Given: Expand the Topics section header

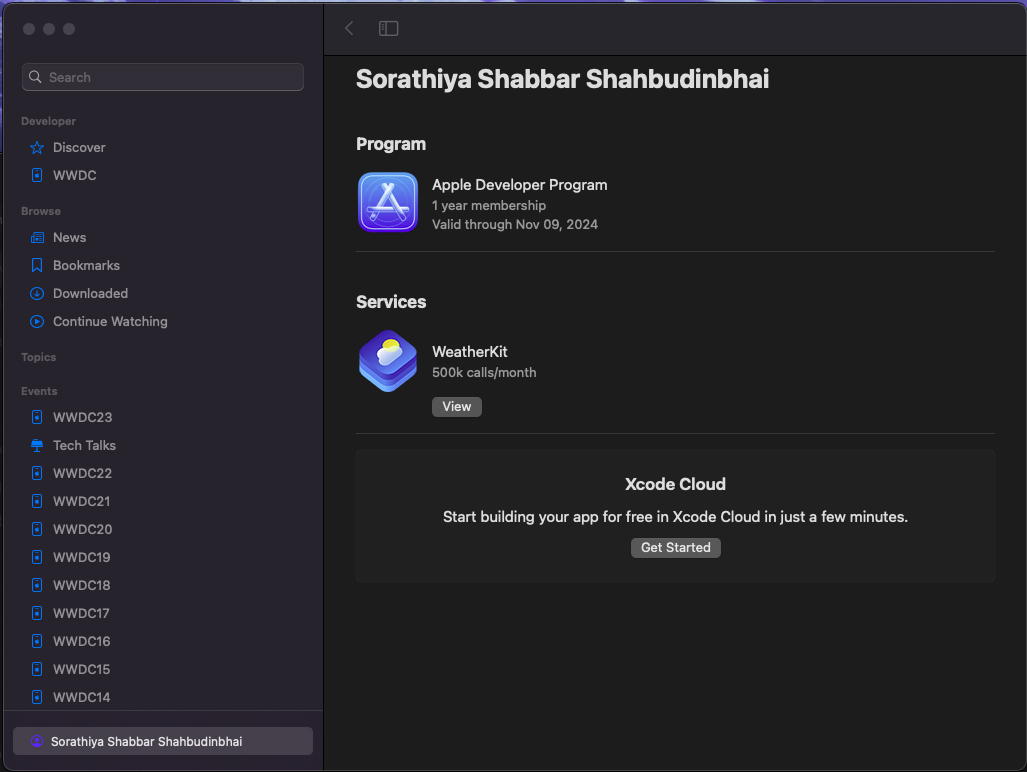Looking at the screenshot, I should [x=39, y=357].
